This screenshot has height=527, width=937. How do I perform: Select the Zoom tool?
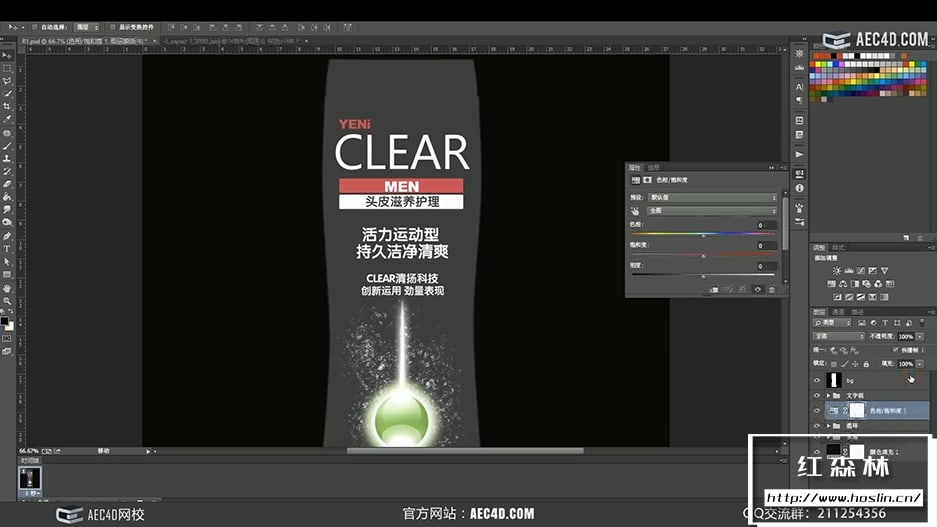[7, 301]
